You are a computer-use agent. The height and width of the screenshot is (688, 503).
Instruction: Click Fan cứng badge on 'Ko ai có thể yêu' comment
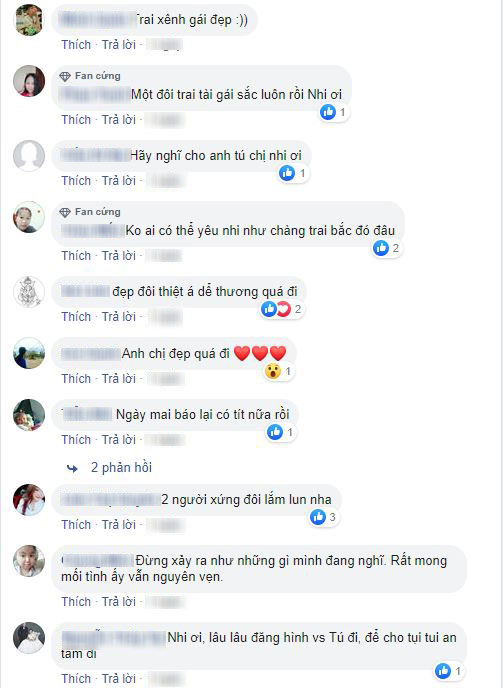(90, 212)
